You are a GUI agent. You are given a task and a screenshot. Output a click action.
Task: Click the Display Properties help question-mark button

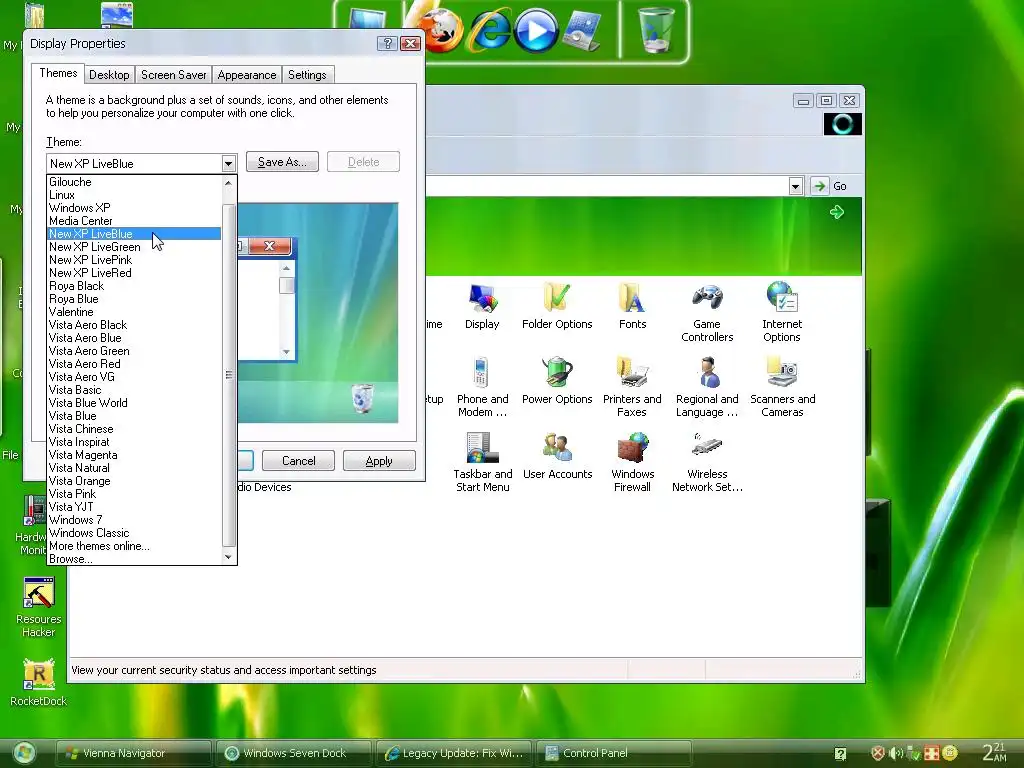pos(387,43)
